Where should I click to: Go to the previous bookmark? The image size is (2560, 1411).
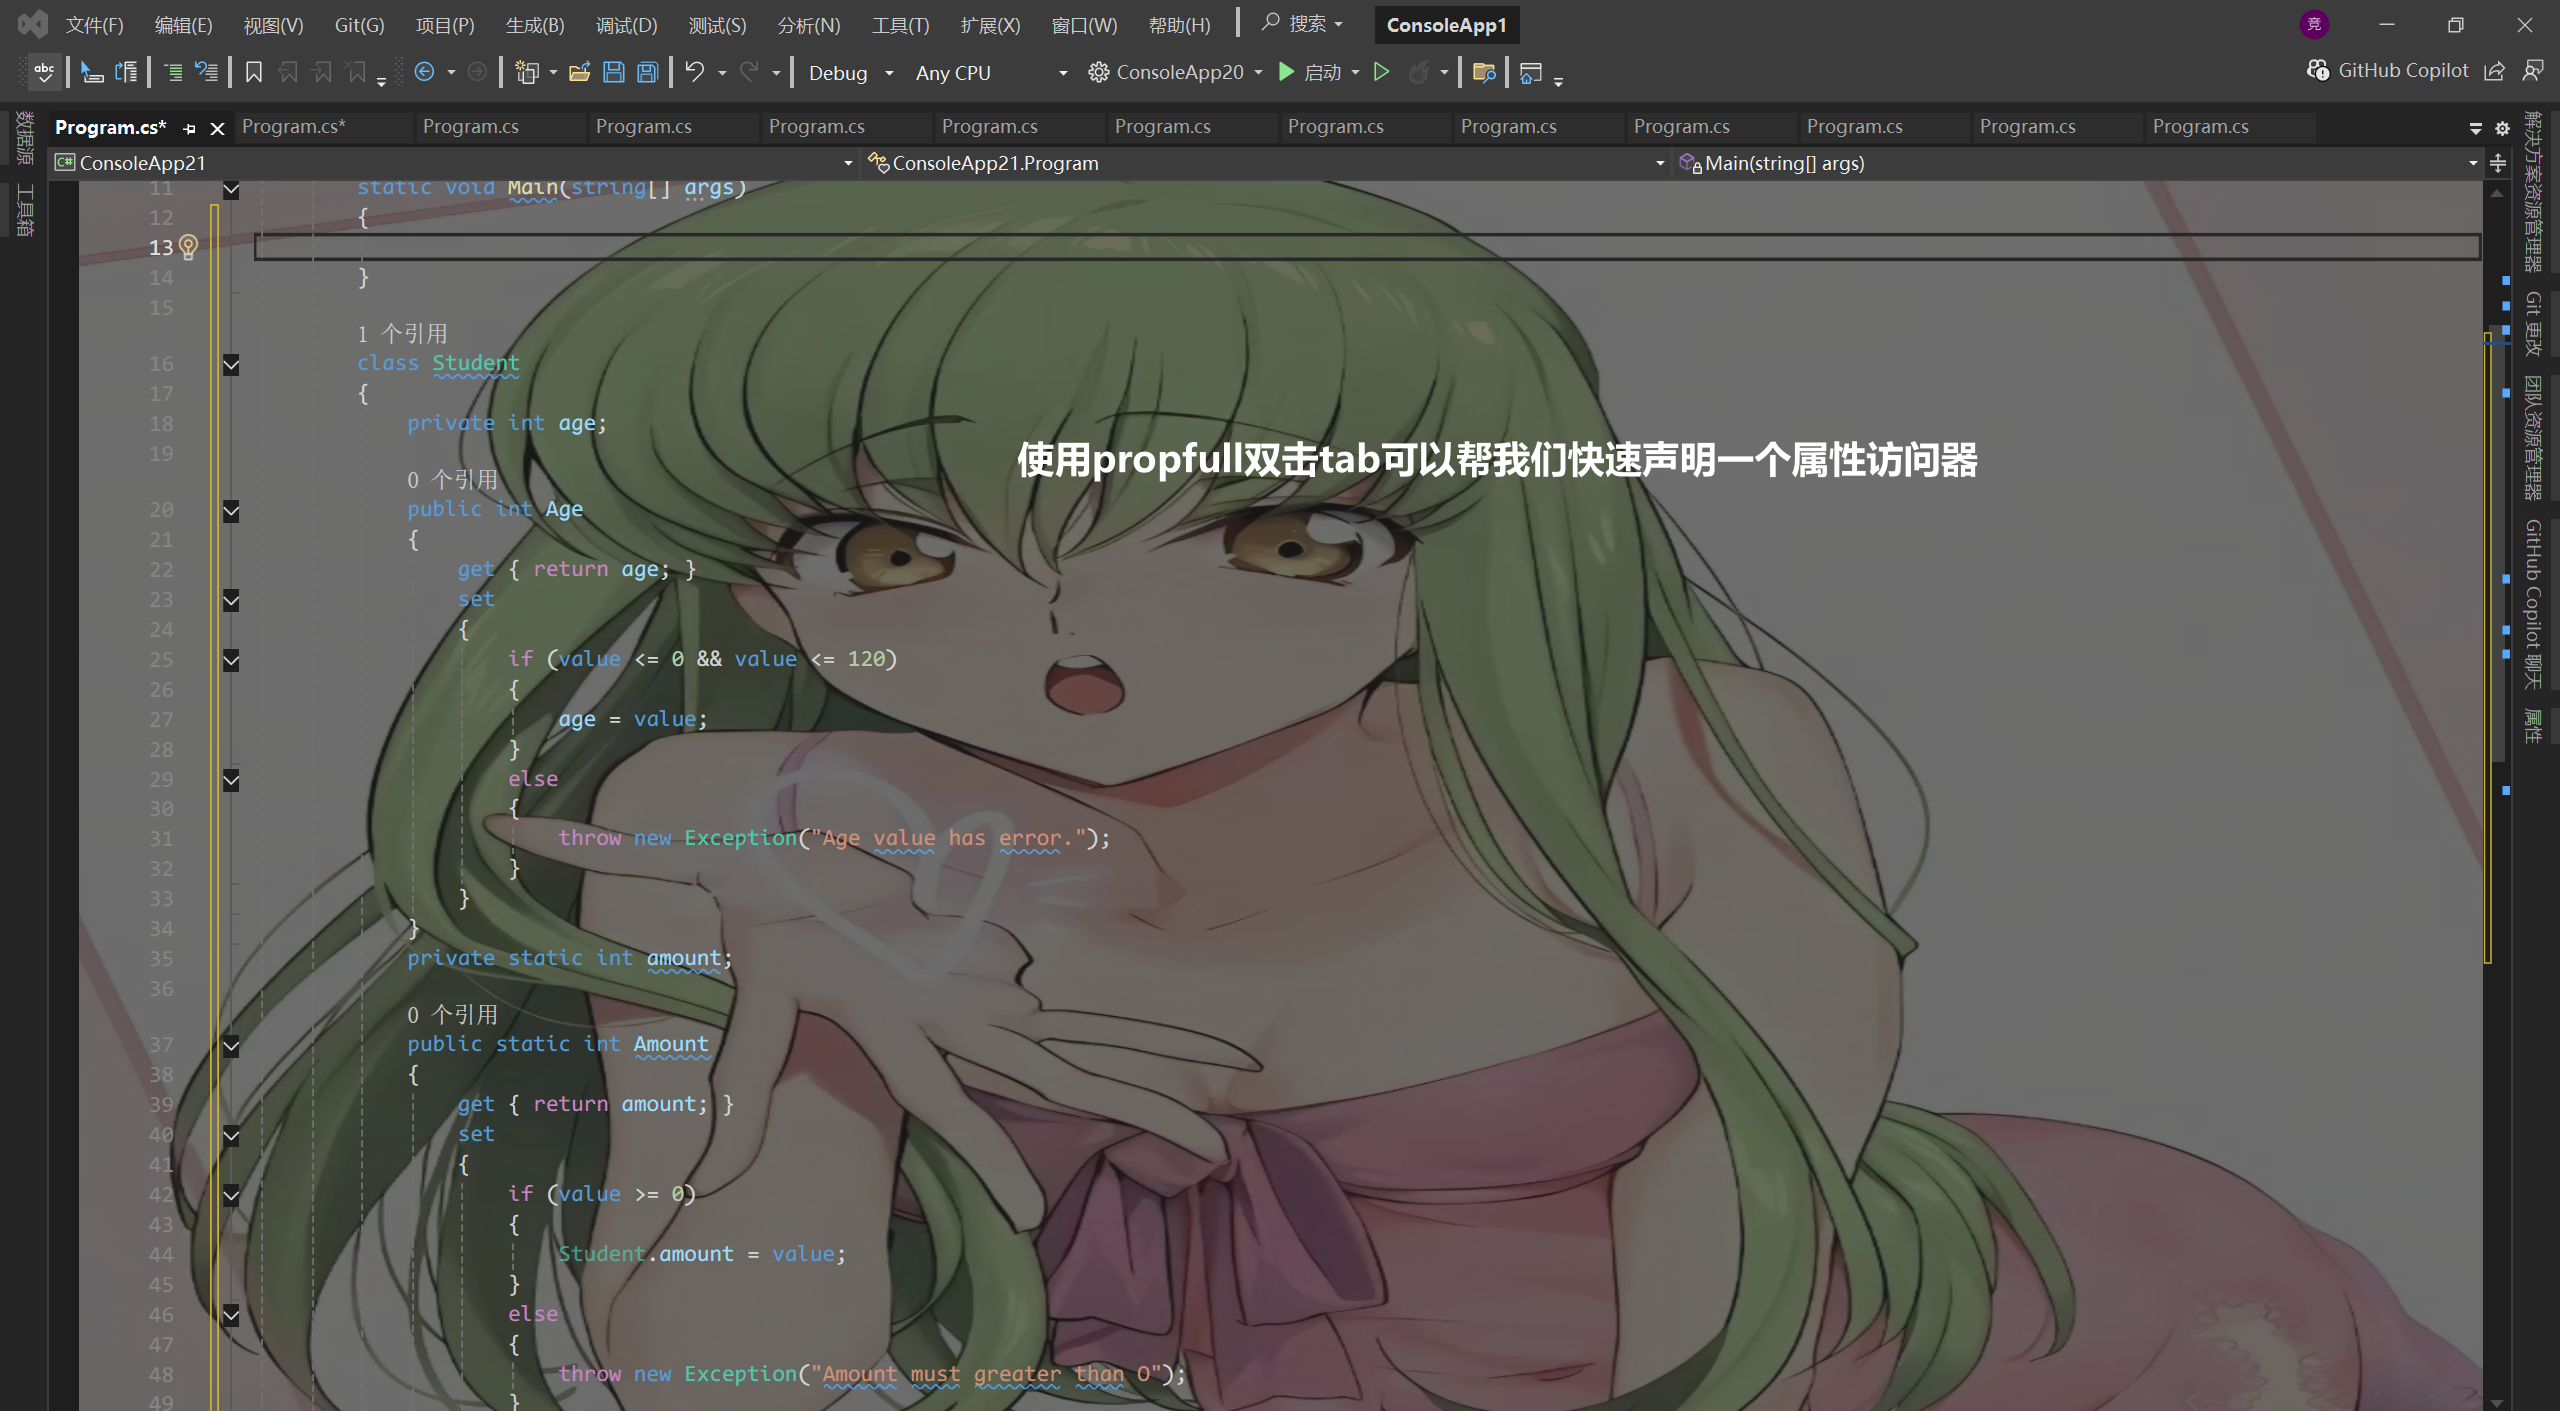(288, 72)
